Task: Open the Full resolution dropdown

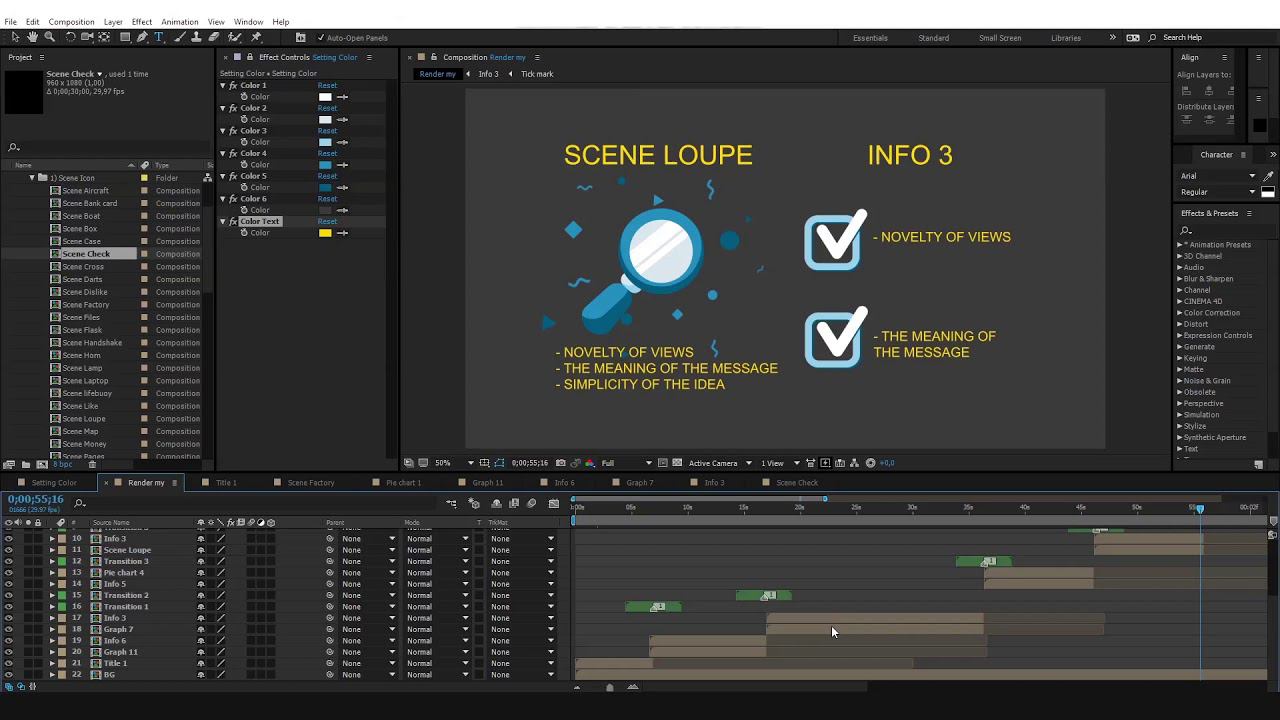Action: [626, 463]
